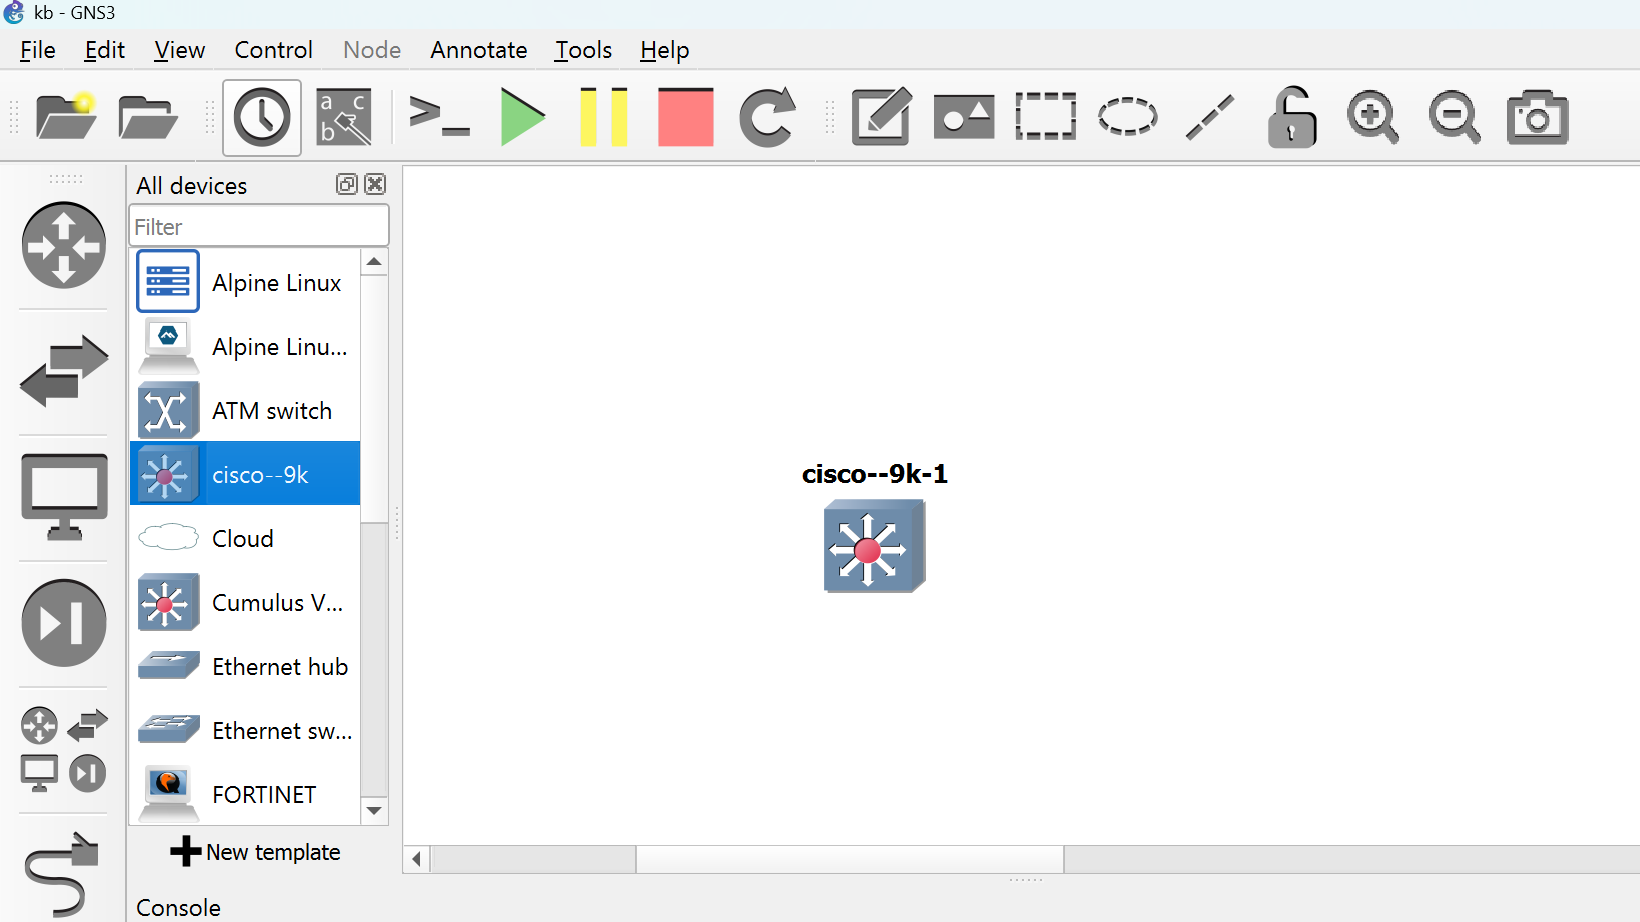Browse routers category in the device sidebar
1640x922 pixels.
pos(64,245)
